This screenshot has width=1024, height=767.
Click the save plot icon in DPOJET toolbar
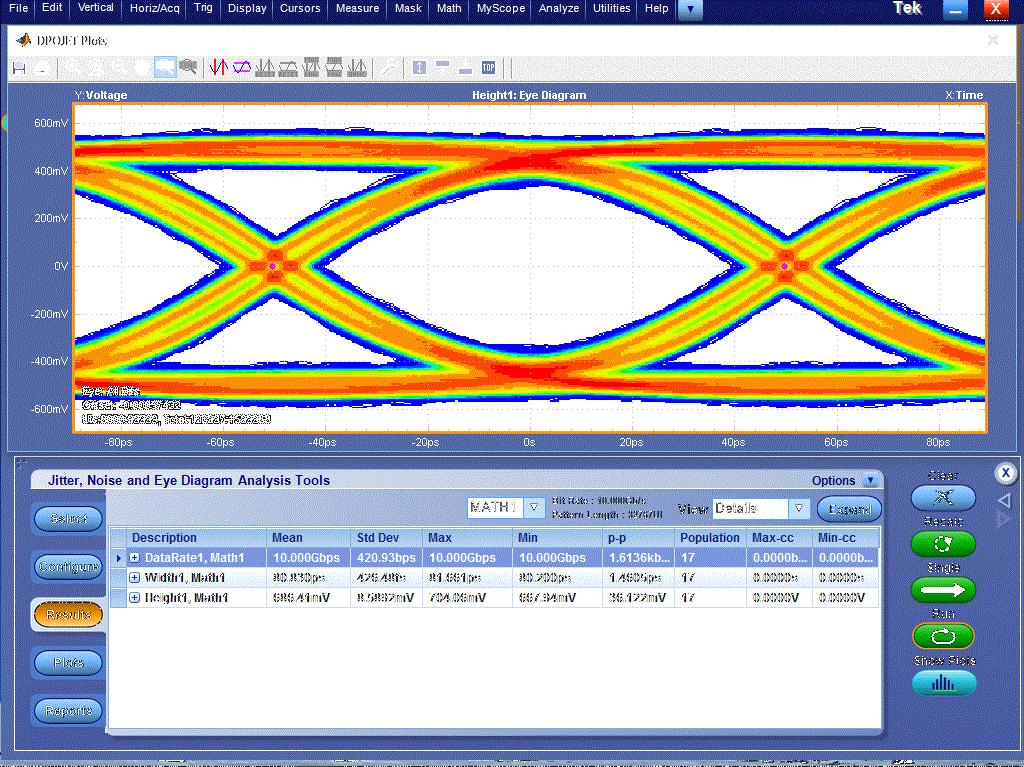(19, 68)
